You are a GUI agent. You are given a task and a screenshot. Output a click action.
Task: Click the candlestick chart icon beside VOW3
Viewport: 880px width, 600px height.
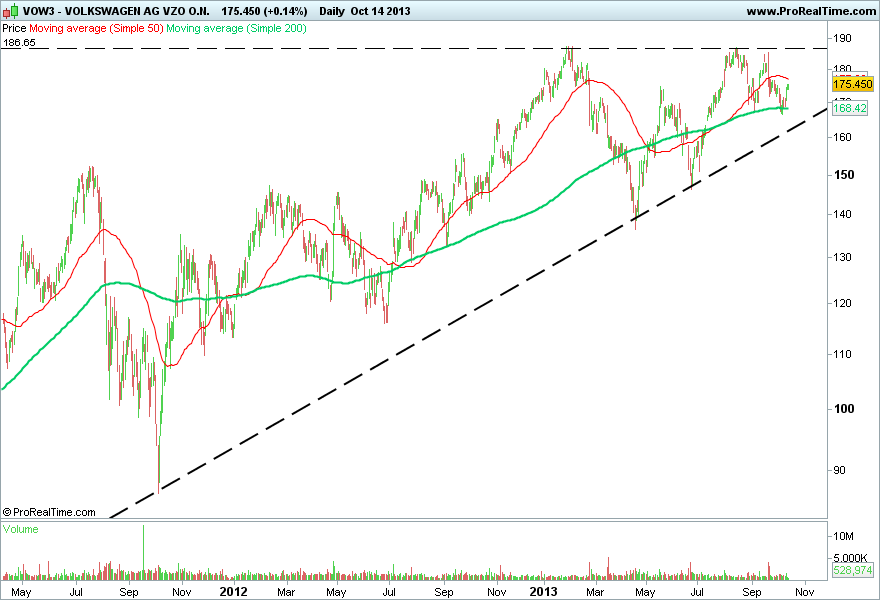[x=11, y=11]
